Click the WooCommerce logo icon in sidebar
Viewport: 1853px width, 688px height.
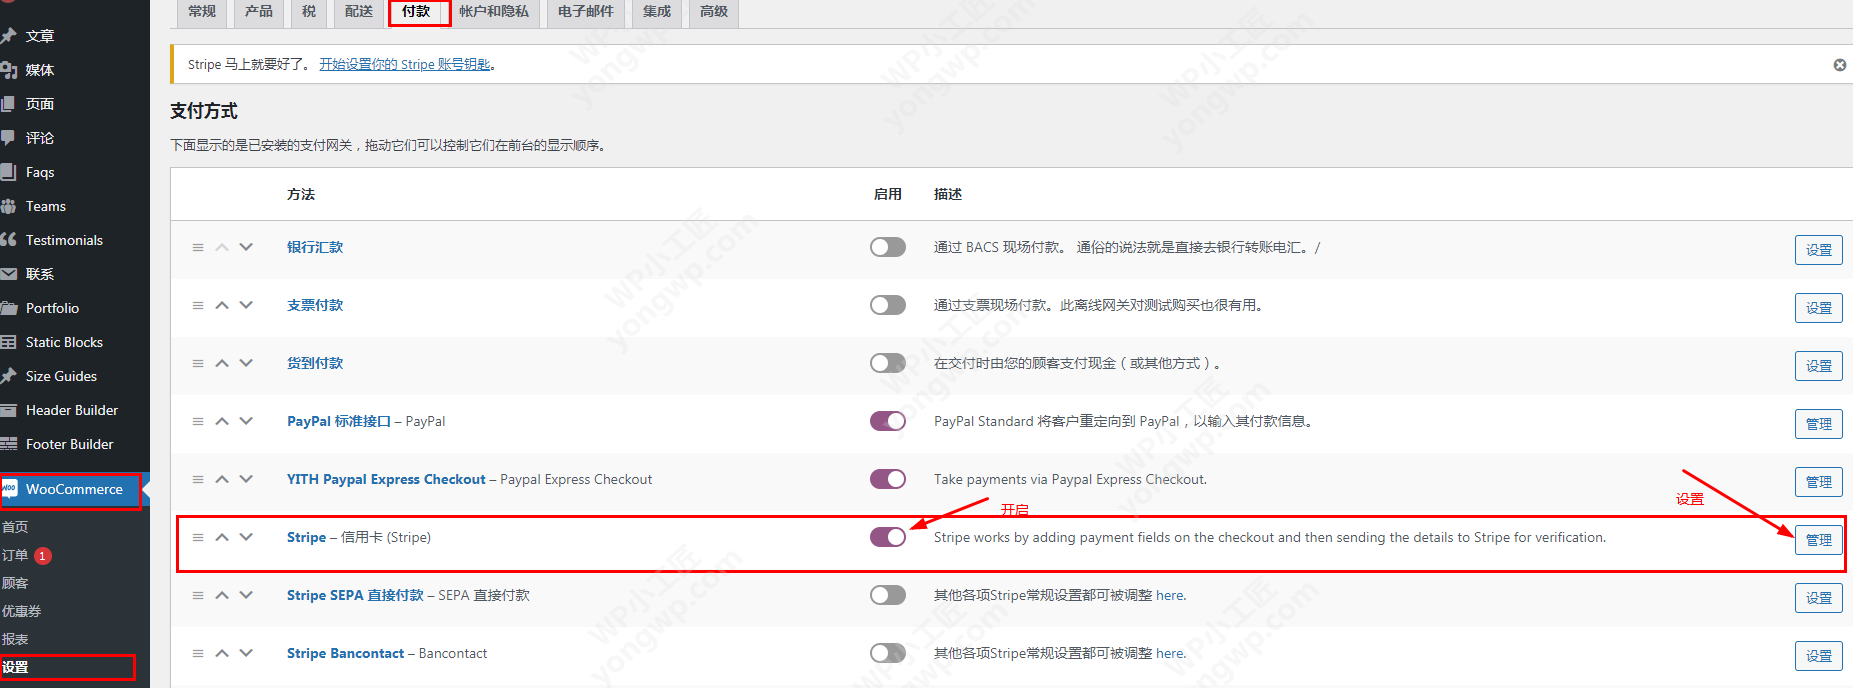click(x=10, y=489)
